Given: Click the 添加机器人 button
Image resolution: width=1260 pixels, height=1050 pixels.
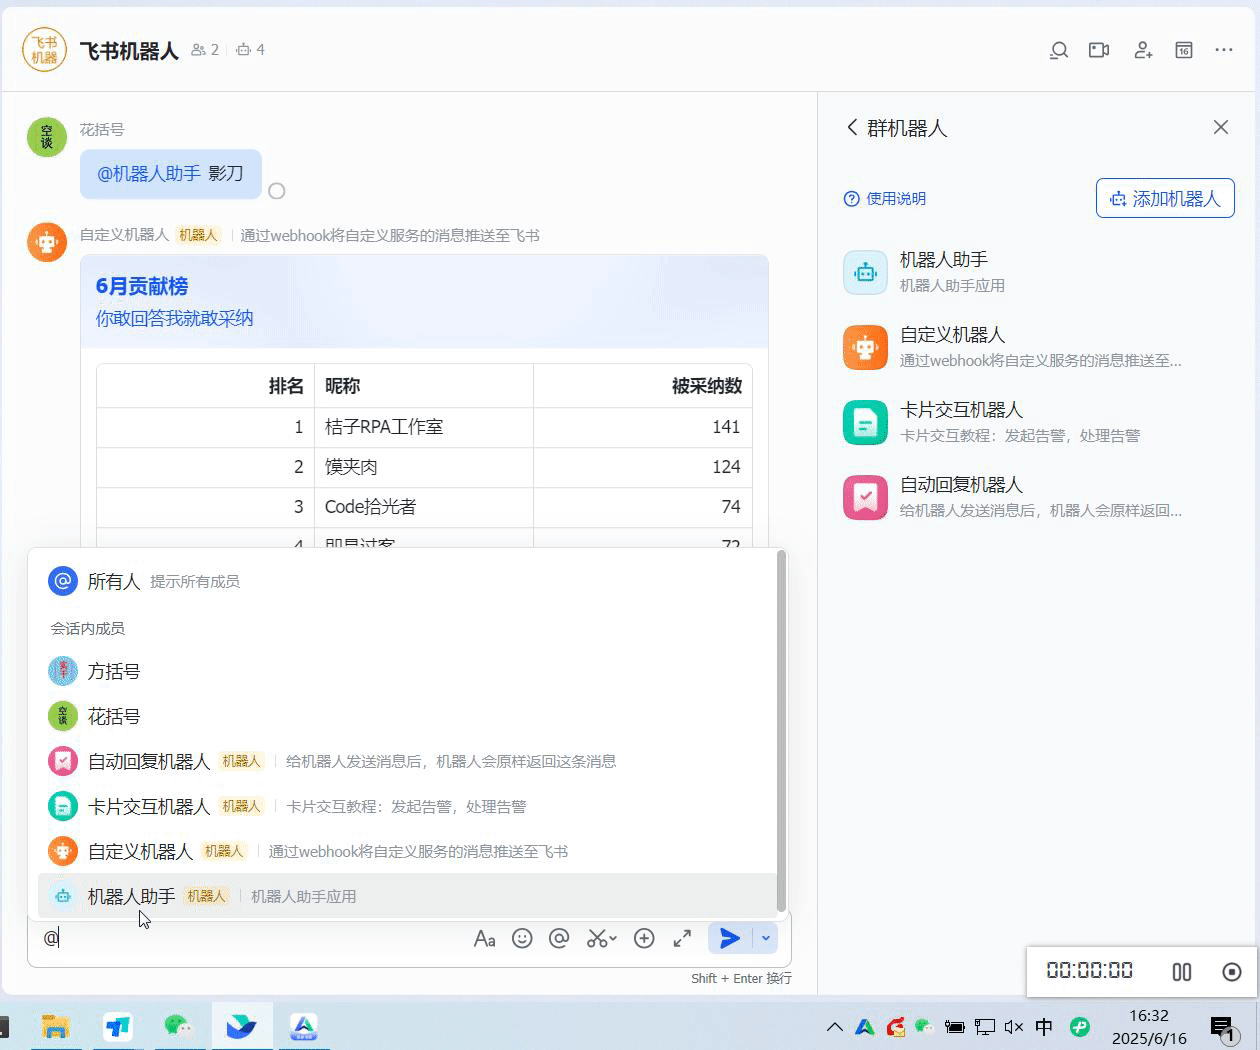Looking at the screenshot, I should click(1165, 198).
